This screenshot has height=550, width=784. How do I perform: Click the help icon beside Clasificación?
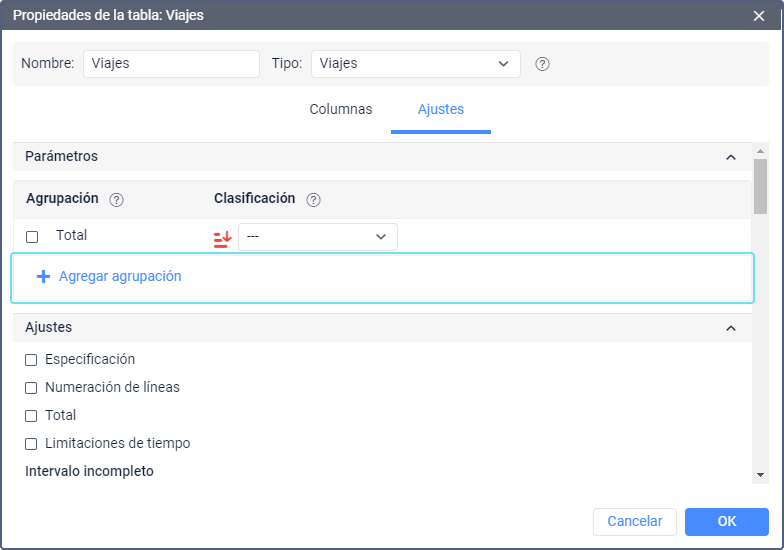(313, 199)
